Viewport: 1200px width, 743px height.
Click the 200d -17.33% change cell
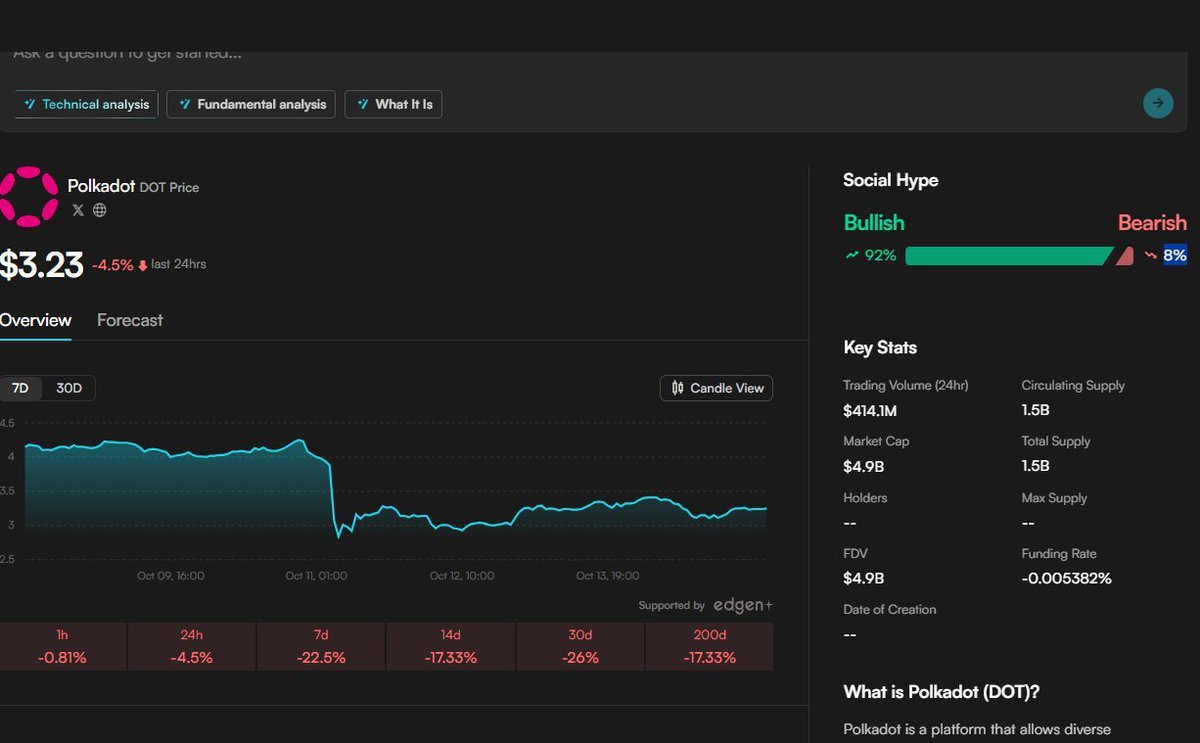coord(710,646)
